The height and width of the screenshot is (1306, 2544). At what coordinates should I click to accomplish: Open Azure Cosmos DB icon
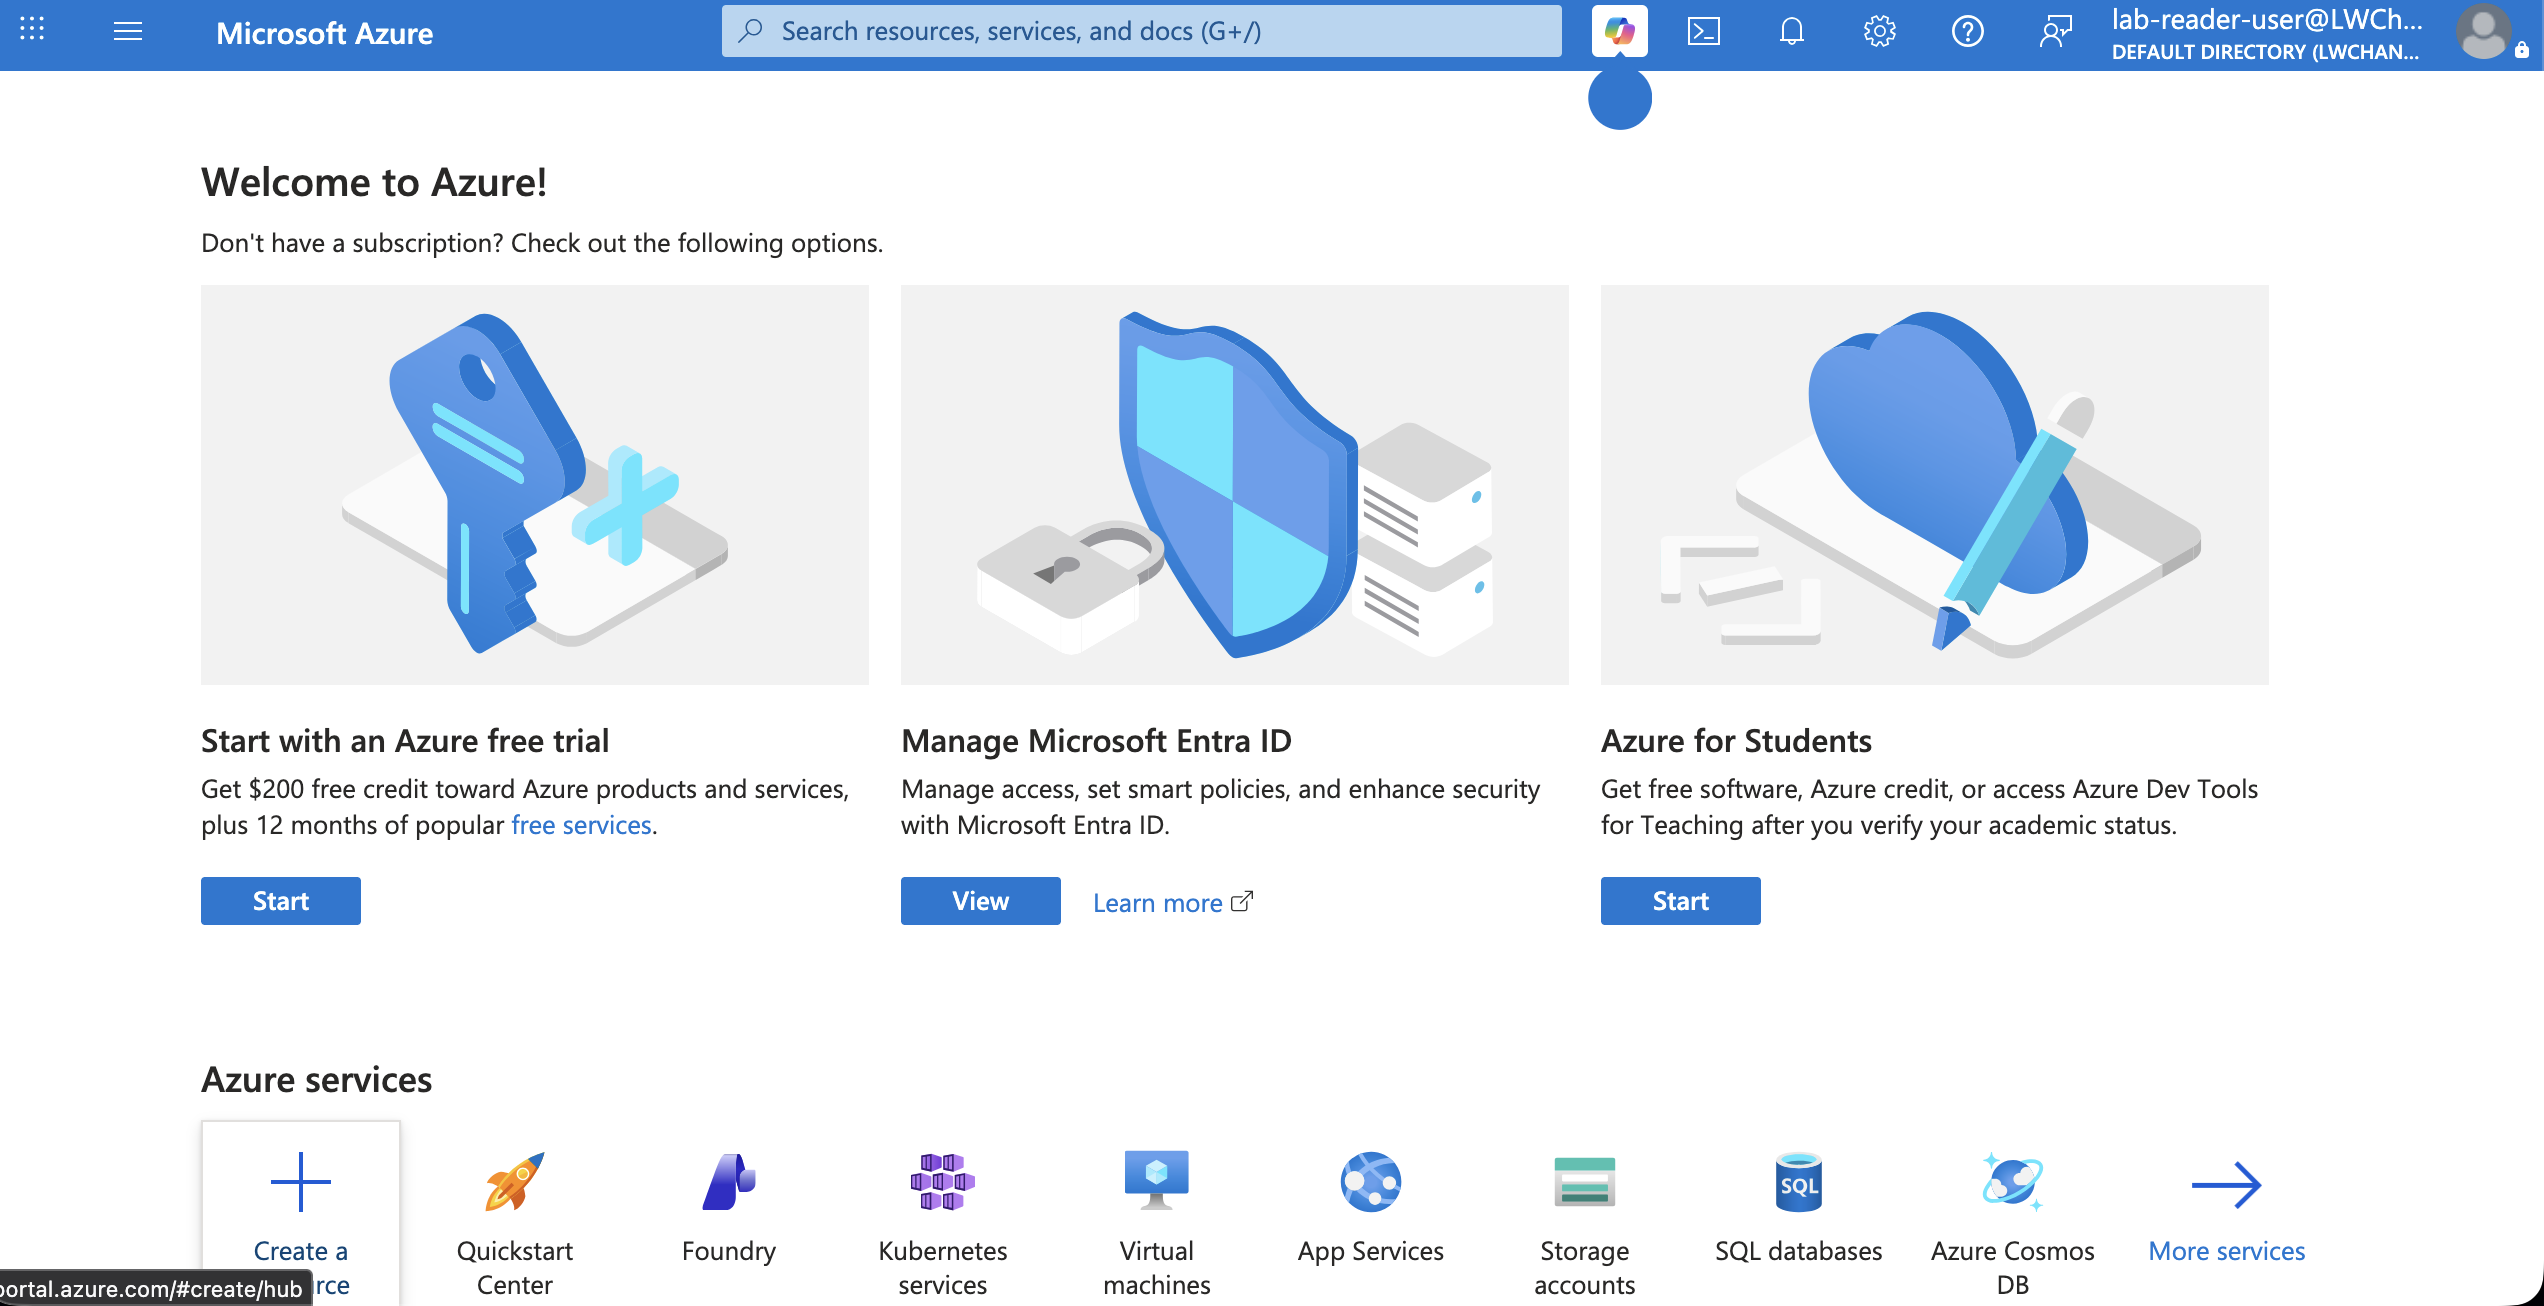pyautogui.click(x=2013, y=1182)
